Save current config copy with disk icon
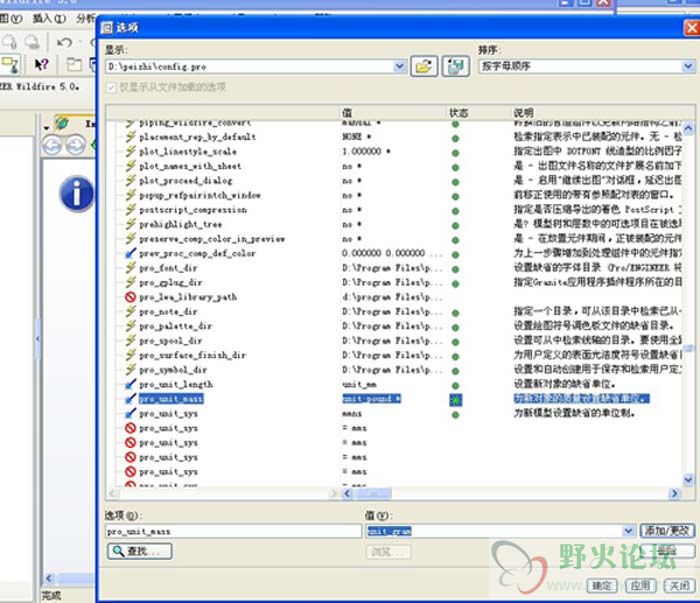 [x=455, y=67]
